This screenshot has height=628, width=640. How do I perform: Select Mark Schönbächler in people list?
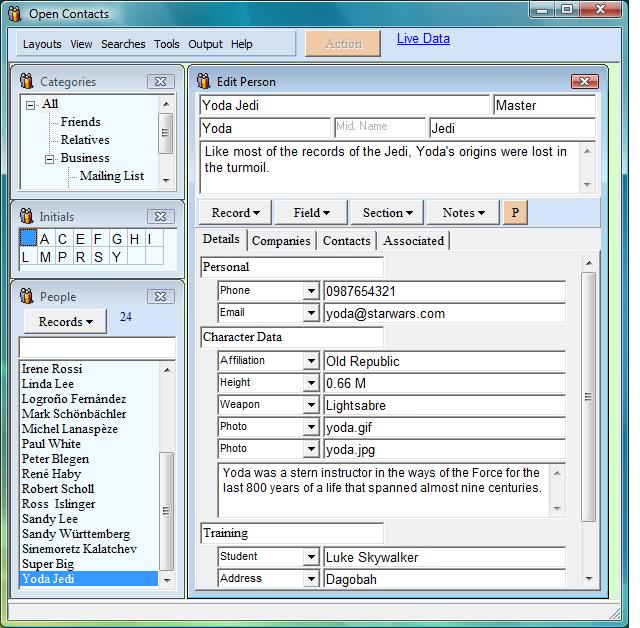click(x=89, y=414)
